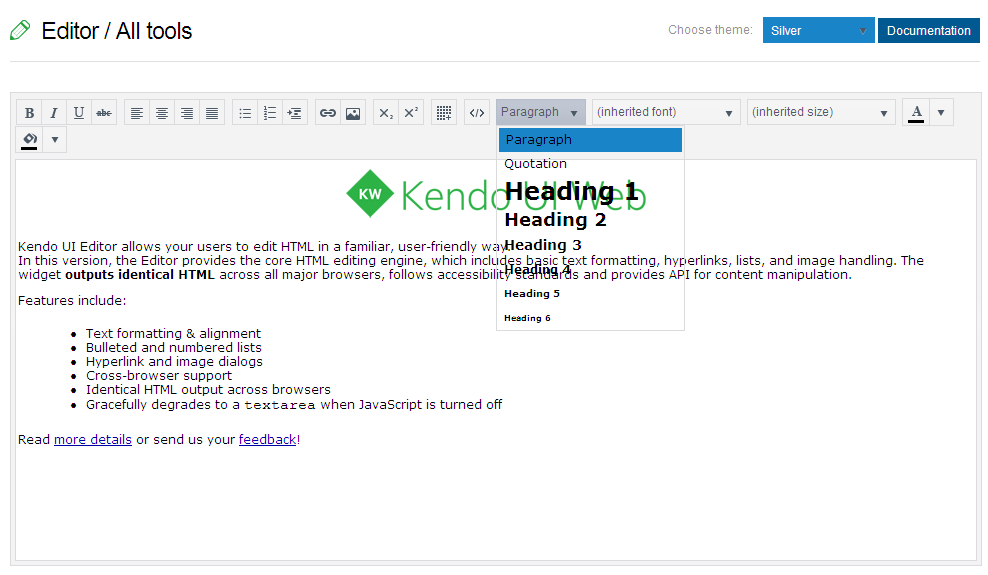
Task: Click 'Bulleted and numbered lists' bullet
Action: point(174,348)
